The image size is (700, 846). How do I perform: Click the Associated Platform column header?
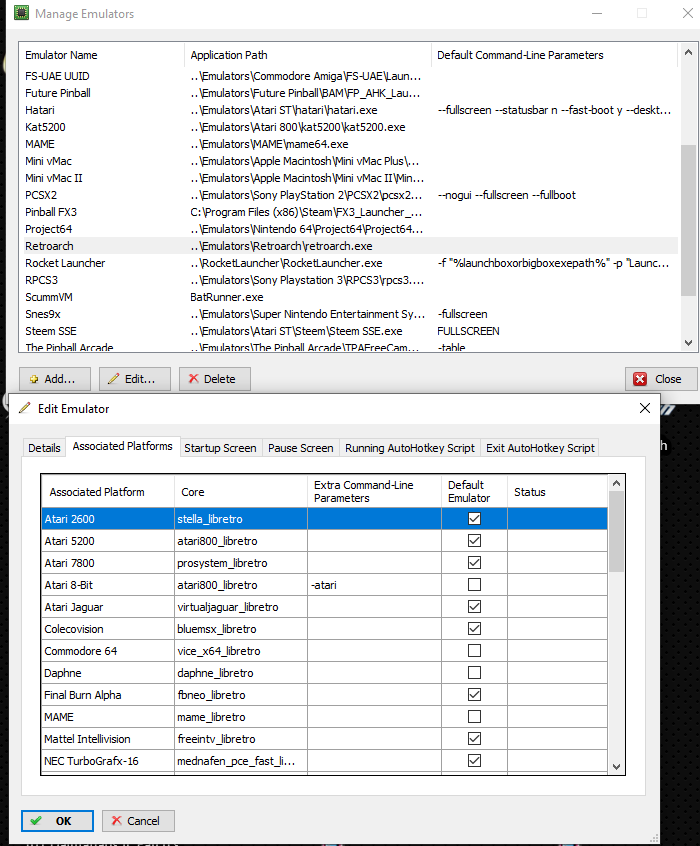108,492
